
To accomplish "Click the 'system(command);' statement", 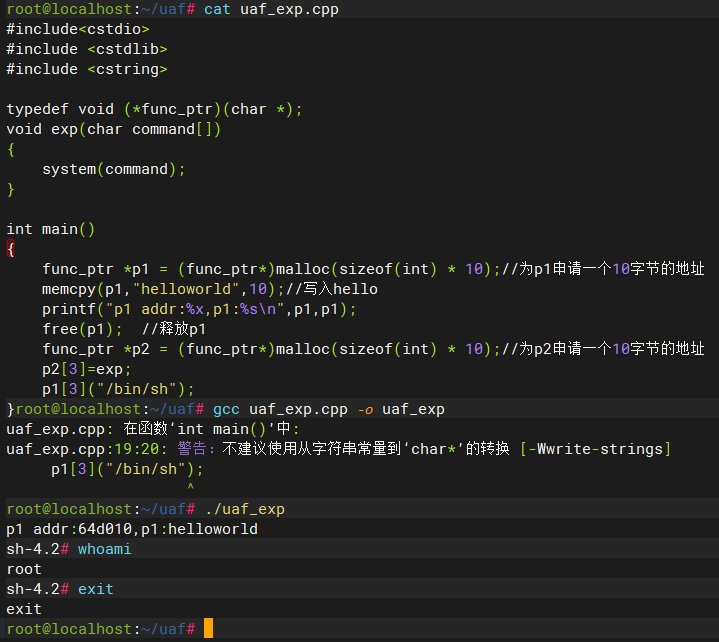I will 114,169.
